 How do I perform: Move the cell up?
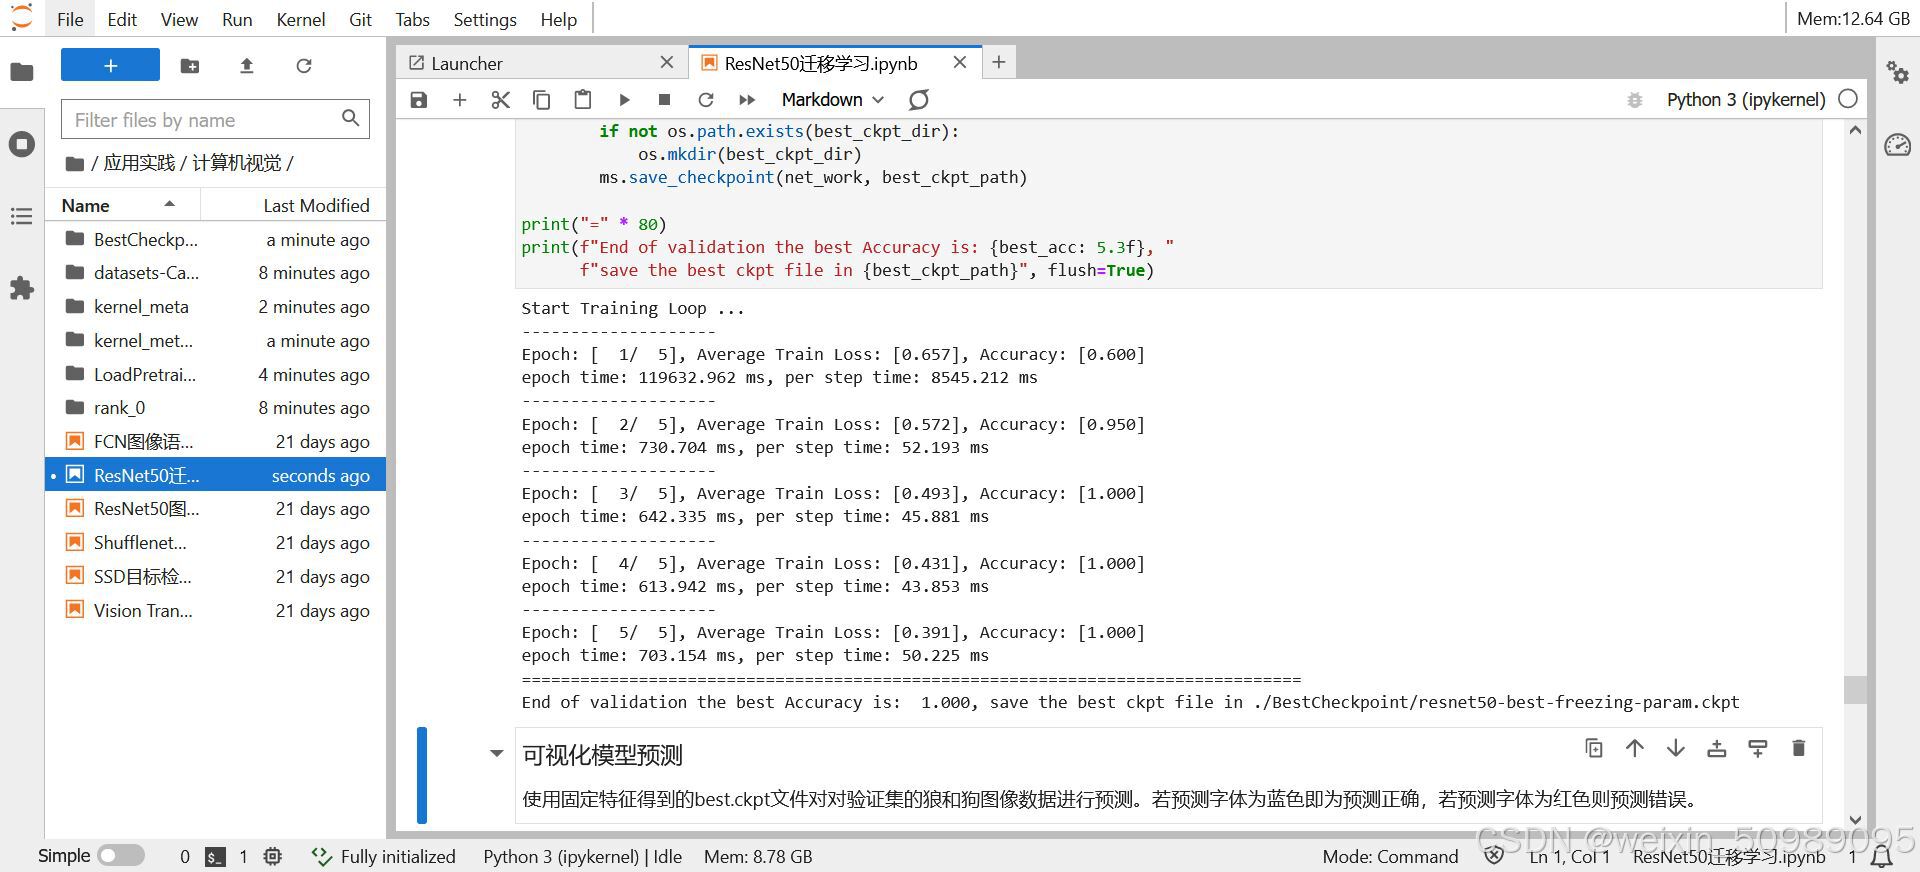point(1635,748)
